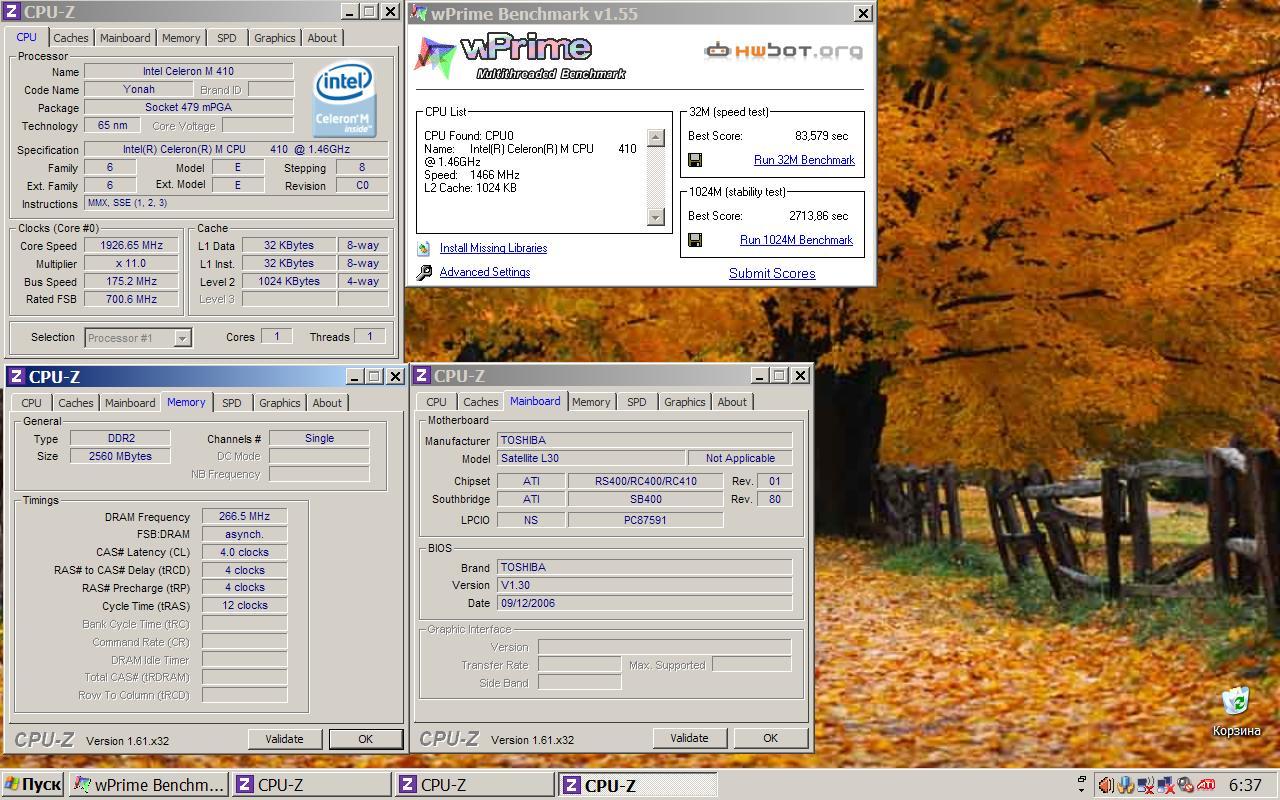Open Graphics tab in Mainboard CPU-Z window
1280x800 pixels.
tap(684, 402)
